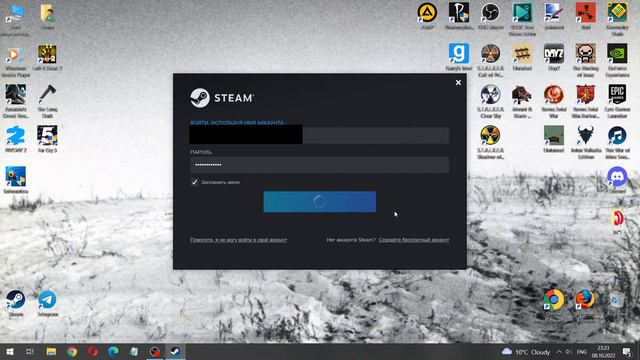Screen dimensions: 640x360
Task: Open the weather widget showing Cloudy
Action: click(x=526, y=352)
